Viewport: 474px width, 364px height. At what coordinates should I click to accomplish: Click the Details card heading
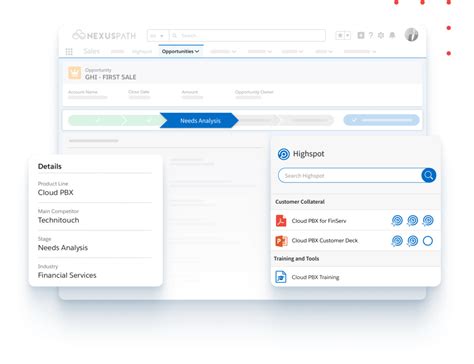(x=50, y=166)
